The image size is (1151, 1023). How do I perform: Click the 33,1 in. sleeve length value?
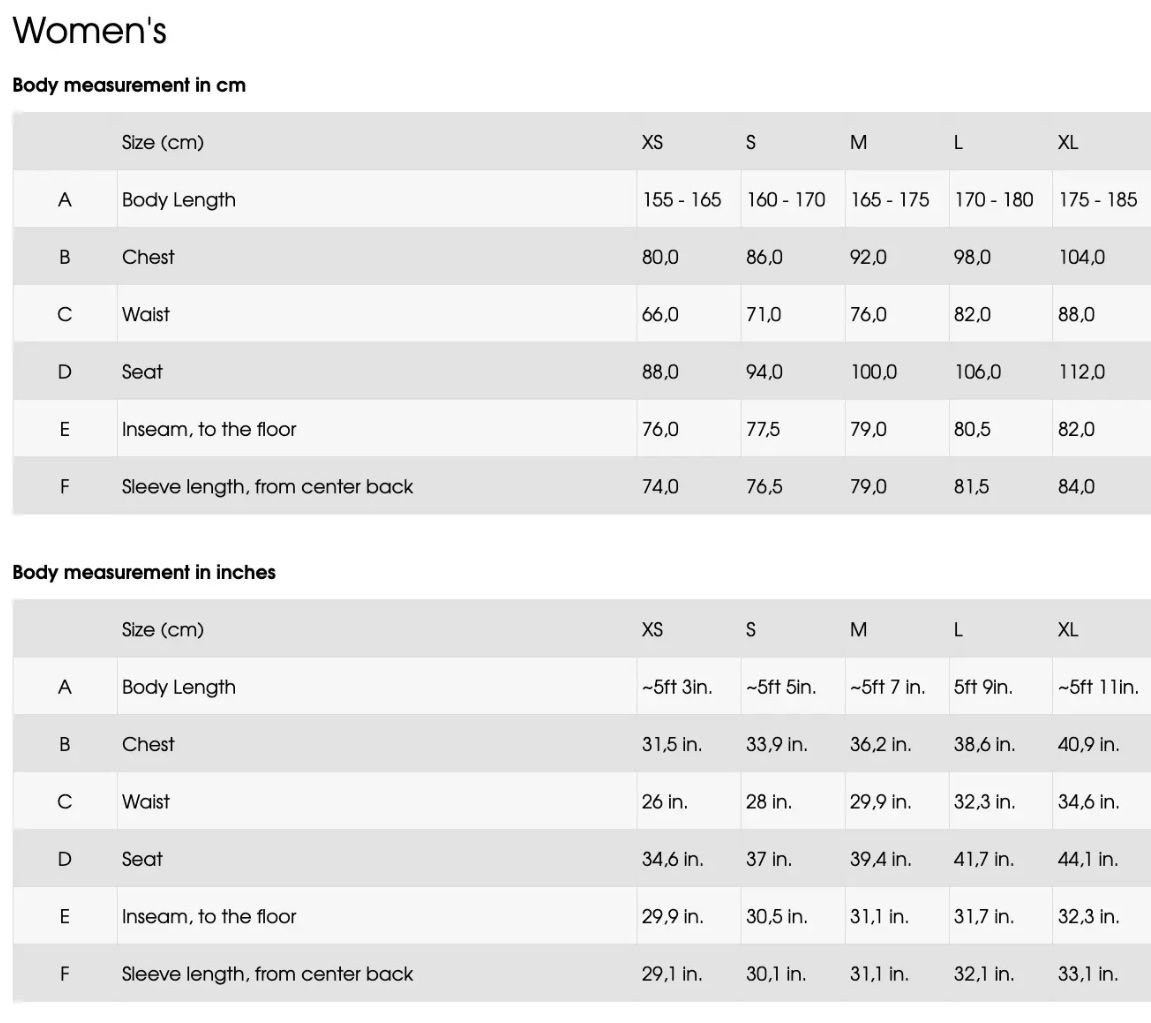1088,974
